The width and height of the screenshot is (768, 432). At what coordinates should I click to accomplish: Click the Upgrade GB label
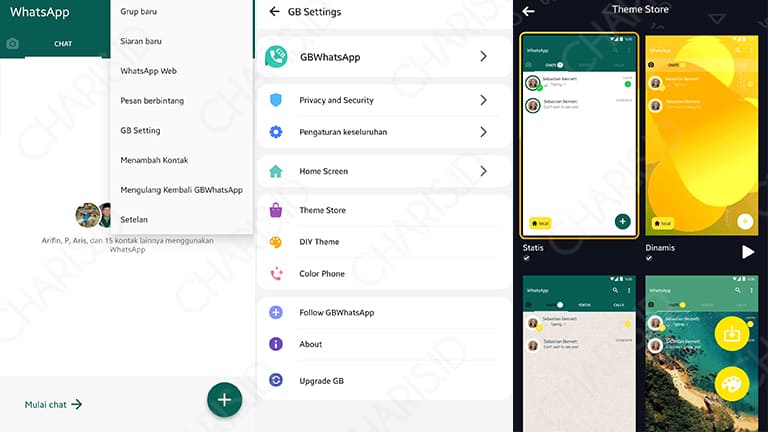pyautogui.click(x=321, y=381)
